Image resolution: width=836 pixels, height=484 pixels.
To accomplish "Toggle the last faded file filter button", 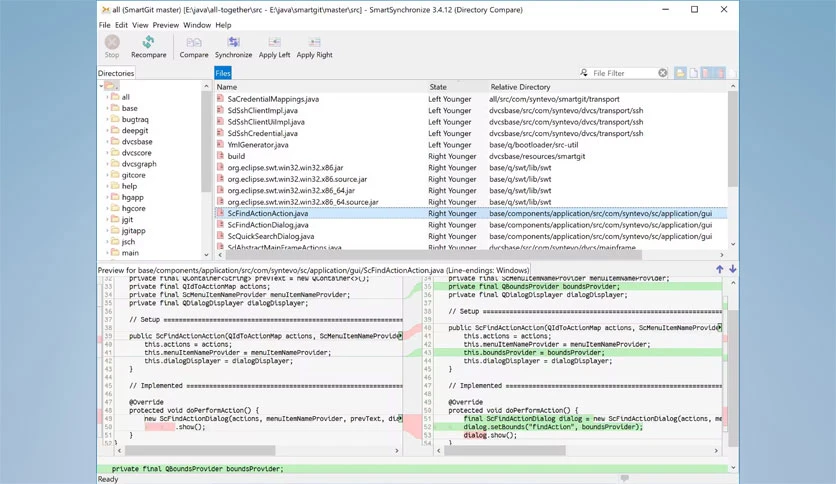I will (732, 73).
